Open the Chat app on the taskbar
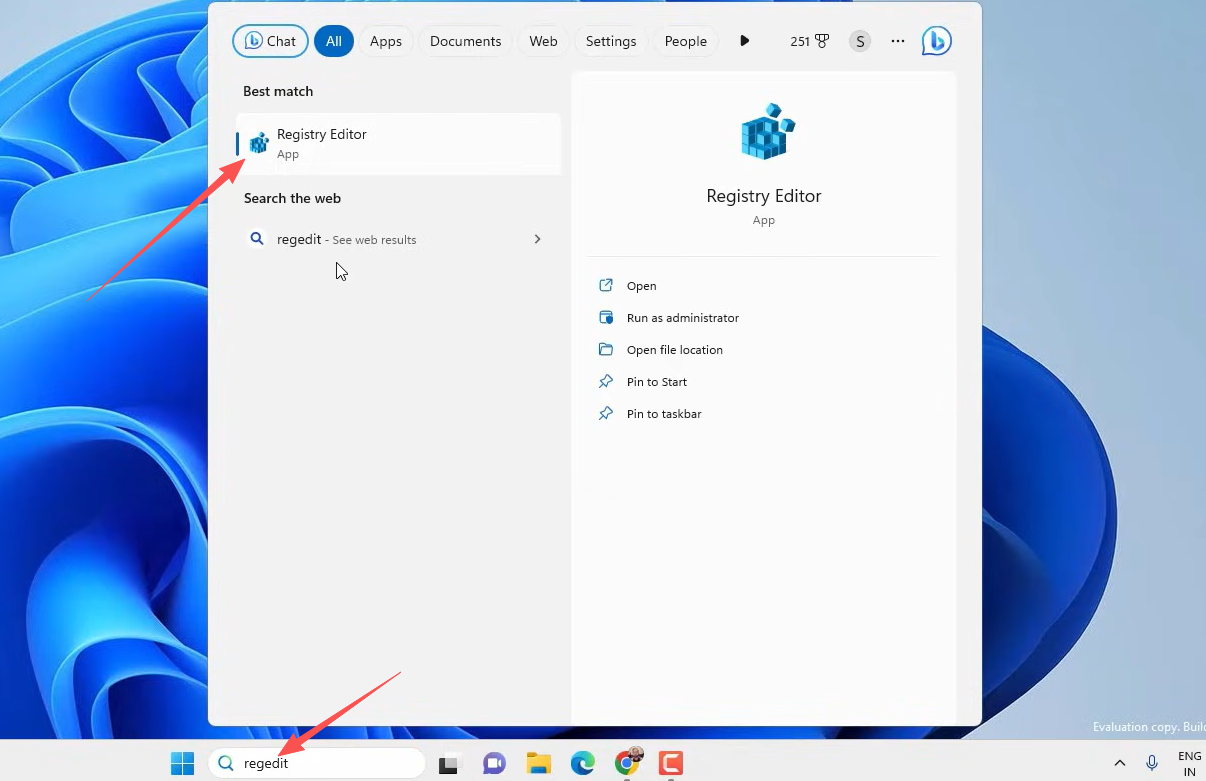1206x781 pixels. tap(494, 763)
